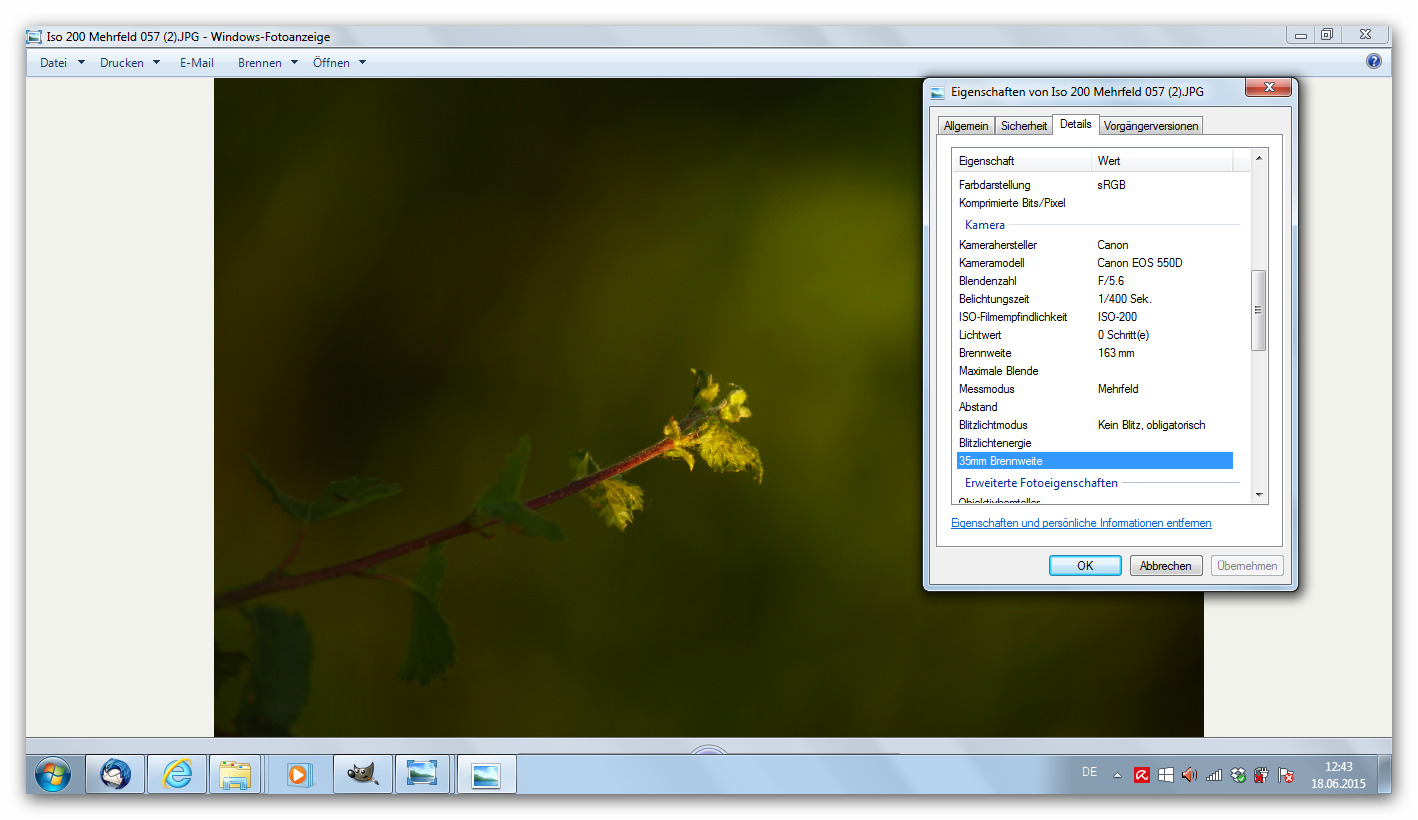Select the Blitzlichtenergie row
This screenshot has height=820, width=1418.
click(x=1095, y=443)
